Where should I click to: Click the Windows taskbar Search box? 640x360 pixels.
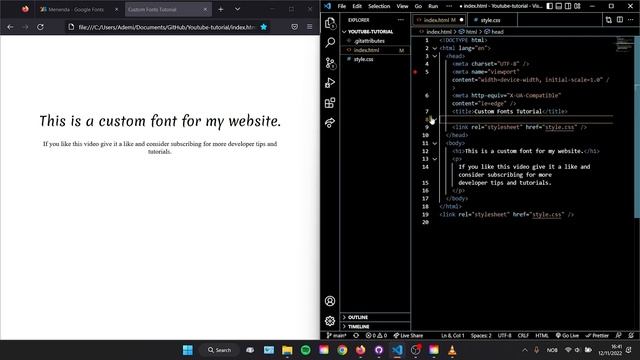(220, 350)
